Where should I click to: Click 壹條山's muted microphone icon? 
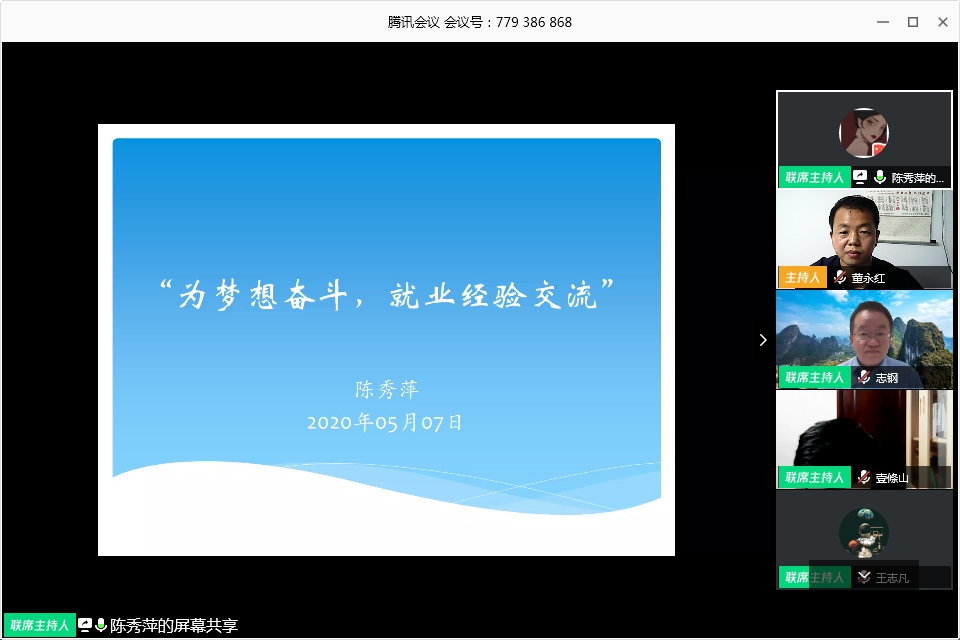863,477
